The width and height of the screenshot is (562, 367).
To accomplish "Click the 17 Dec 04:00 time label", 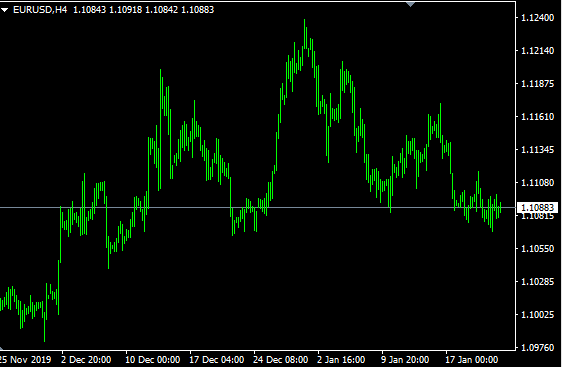I will pos(216,359).
